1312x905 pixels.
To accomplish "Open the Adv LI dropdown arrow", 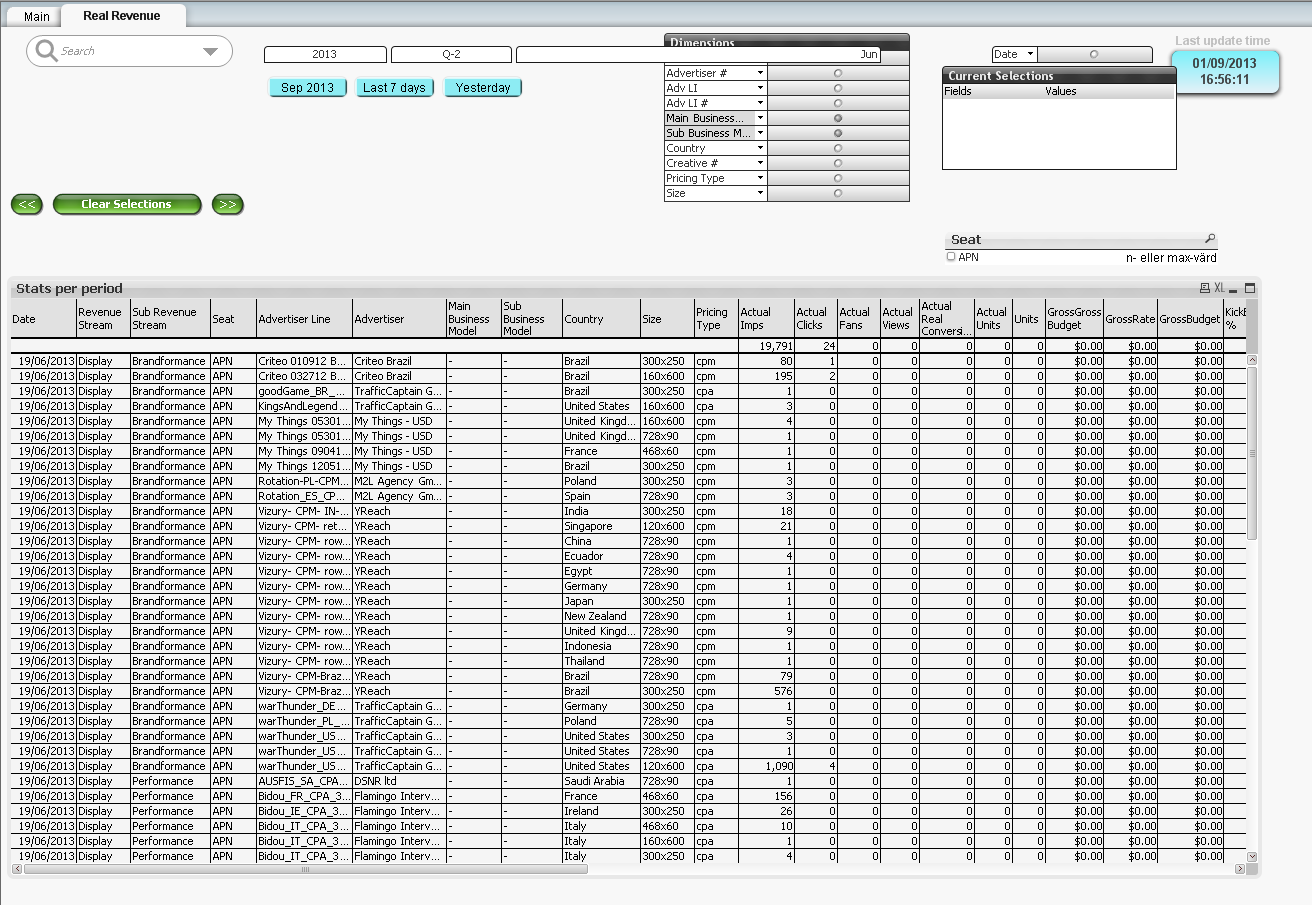I will [x=760, y=88].
